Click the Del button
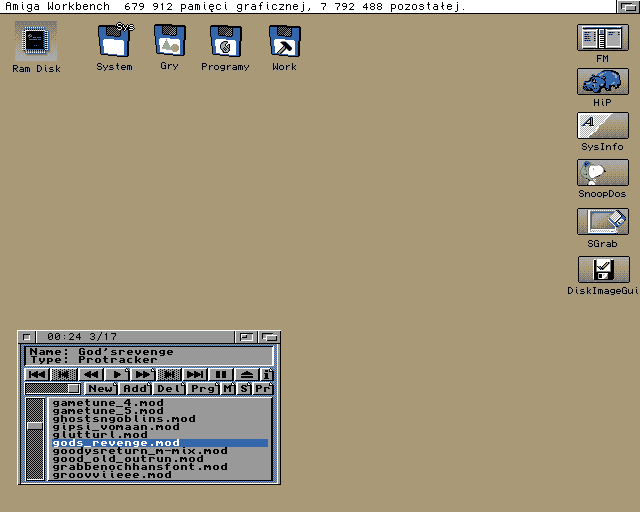The height and width of the screenshot is (512, 640). click(169, 389)
